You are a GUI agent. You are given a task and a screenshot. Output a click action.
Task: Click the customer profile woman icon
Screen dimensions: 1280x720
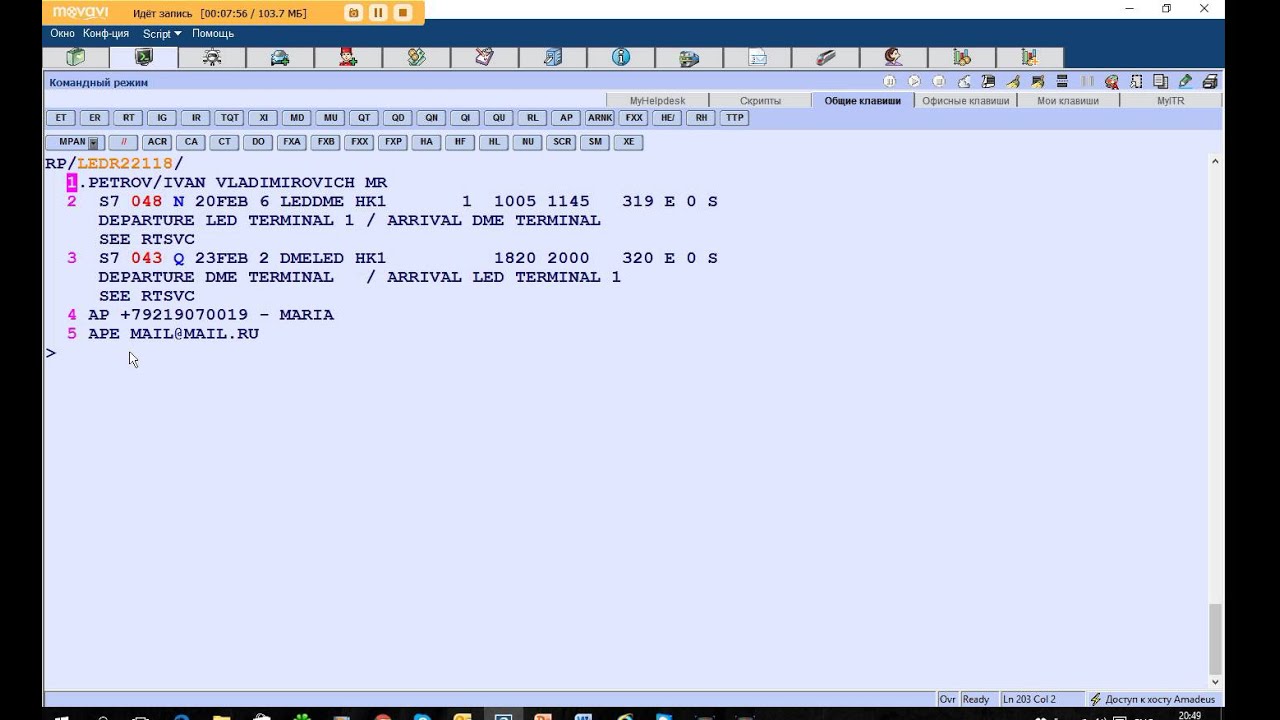(893, 57)
